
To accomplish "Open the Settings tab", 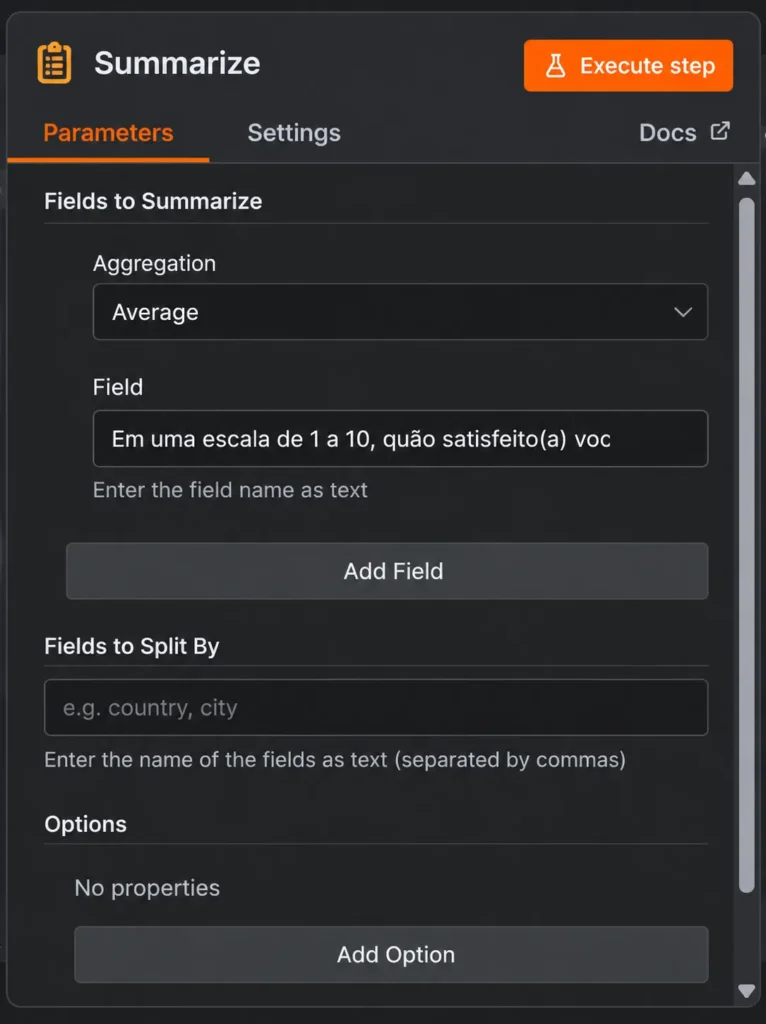I will click(294, 133).
